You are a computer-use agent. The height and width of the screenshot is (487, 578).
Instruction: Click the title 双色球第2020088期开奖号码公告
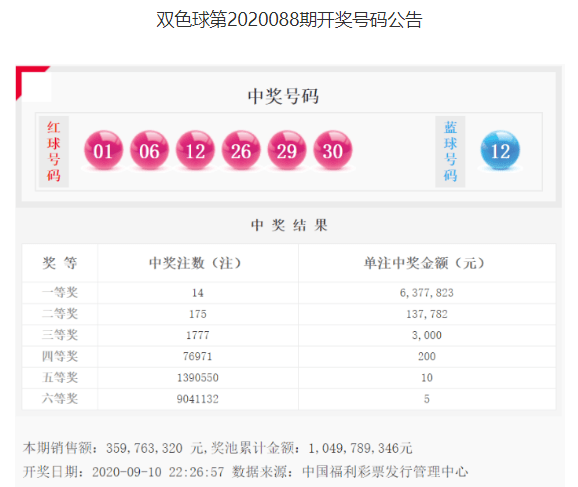pyautogui.click(x=289, y=20)
